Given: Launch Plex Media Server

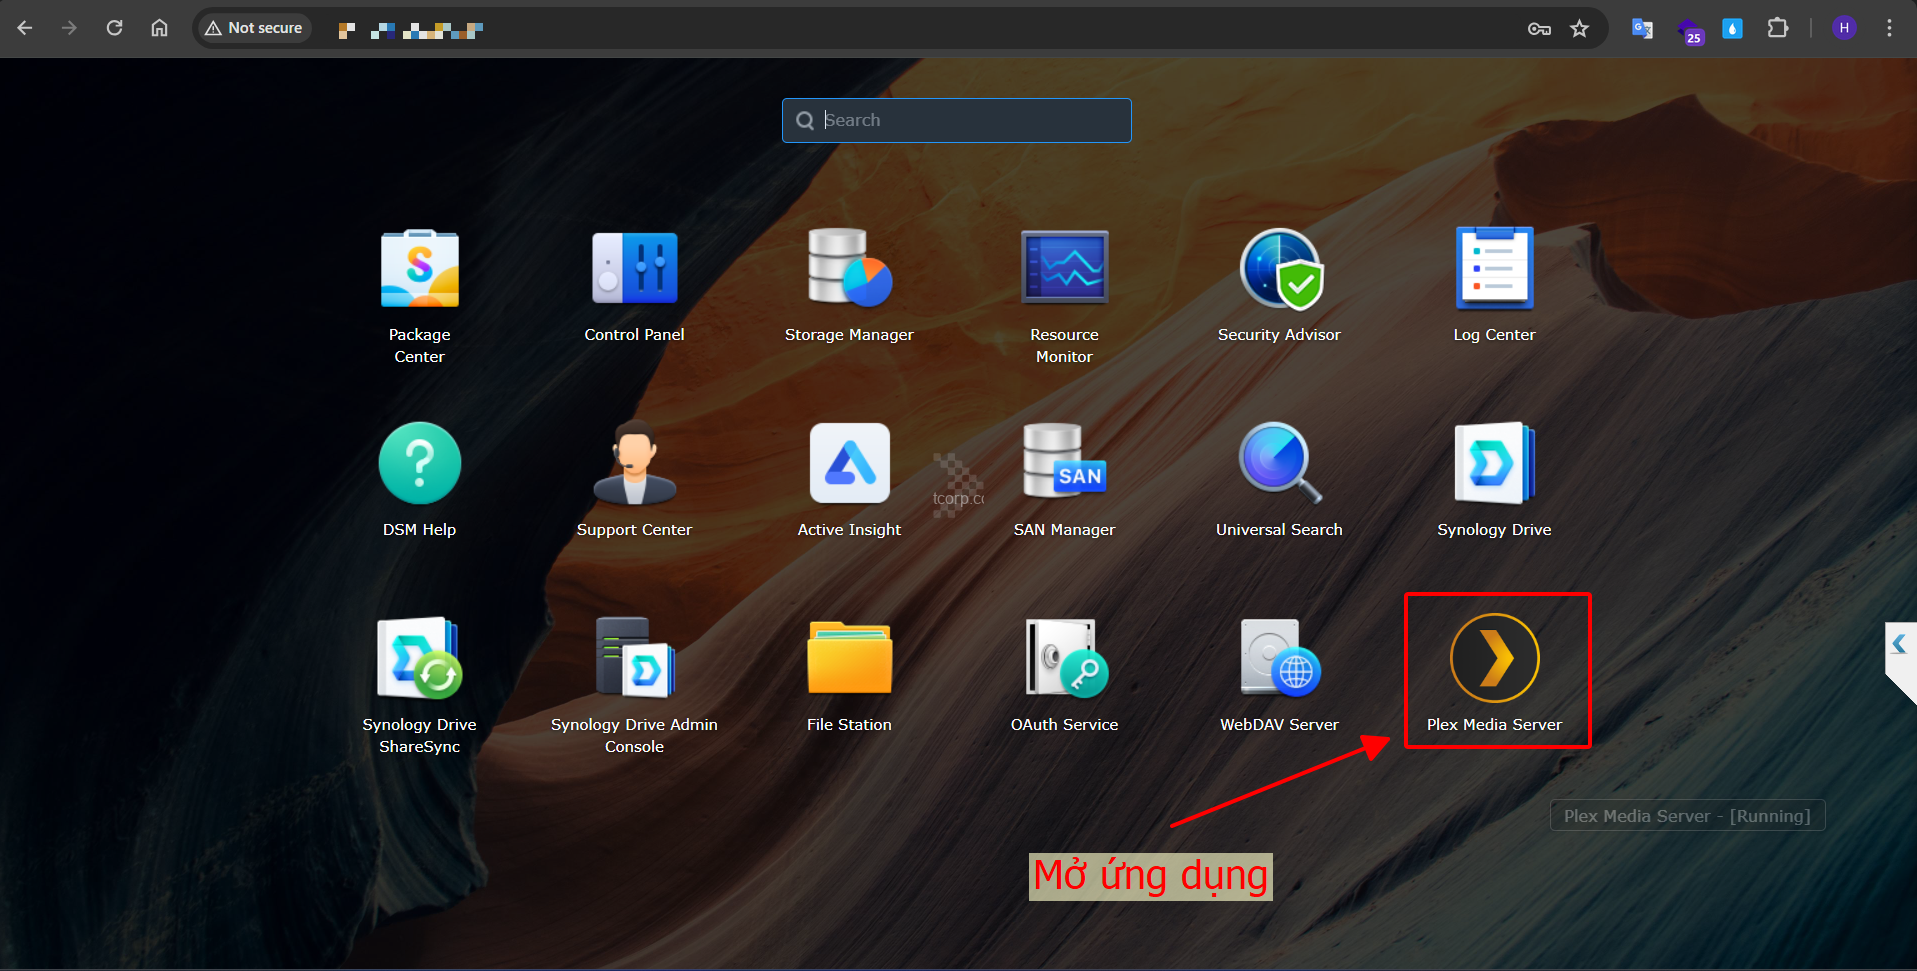Looking at the screenshot, I should [x=1494, y=659].
